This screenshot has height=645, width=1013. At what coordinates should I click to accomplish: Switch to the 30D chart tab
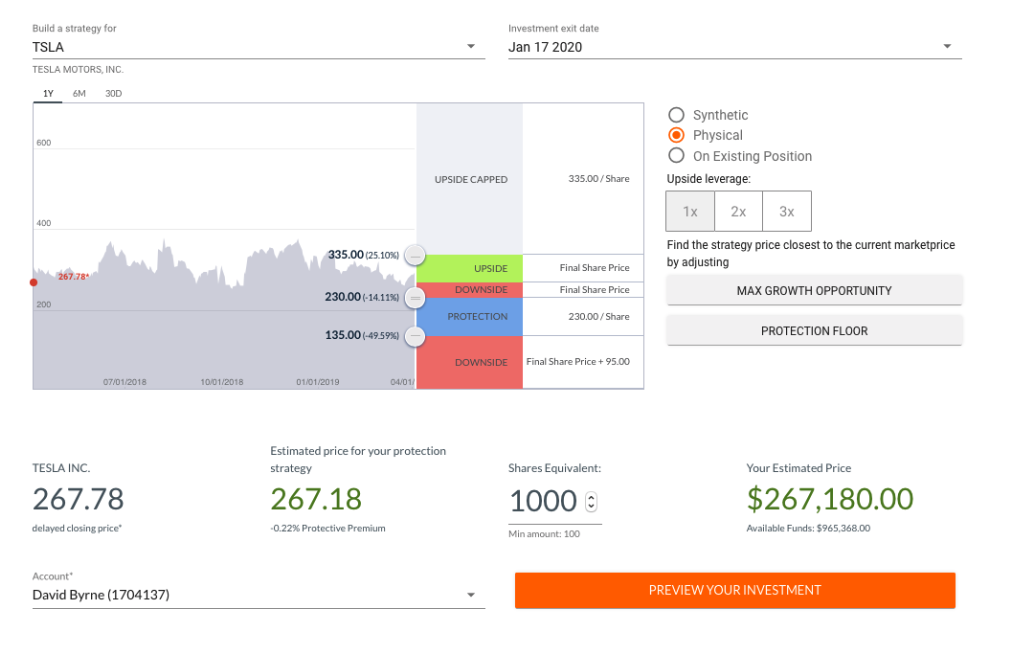(113, 94)
